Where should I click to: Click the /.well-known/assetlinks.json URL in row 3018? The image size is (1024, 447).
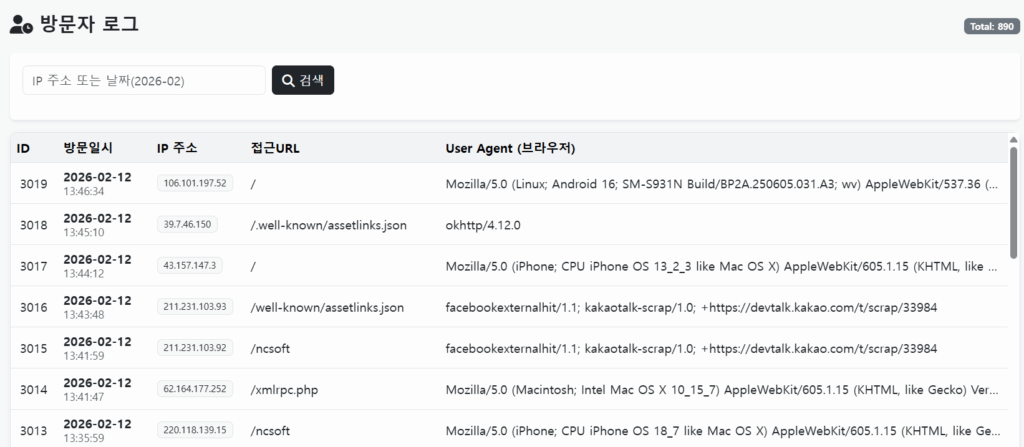328,225
